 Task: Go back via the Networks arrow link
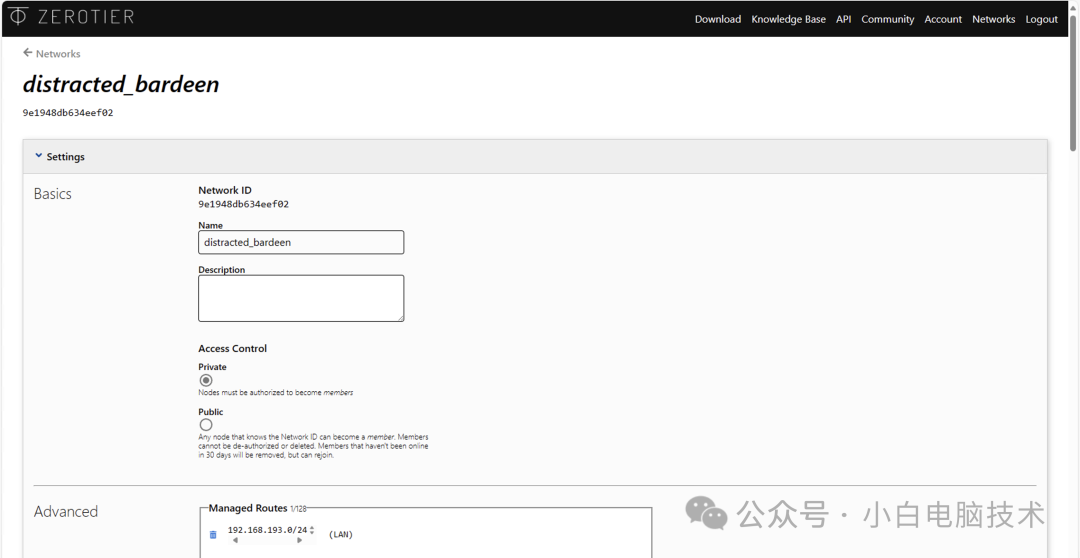52,53
